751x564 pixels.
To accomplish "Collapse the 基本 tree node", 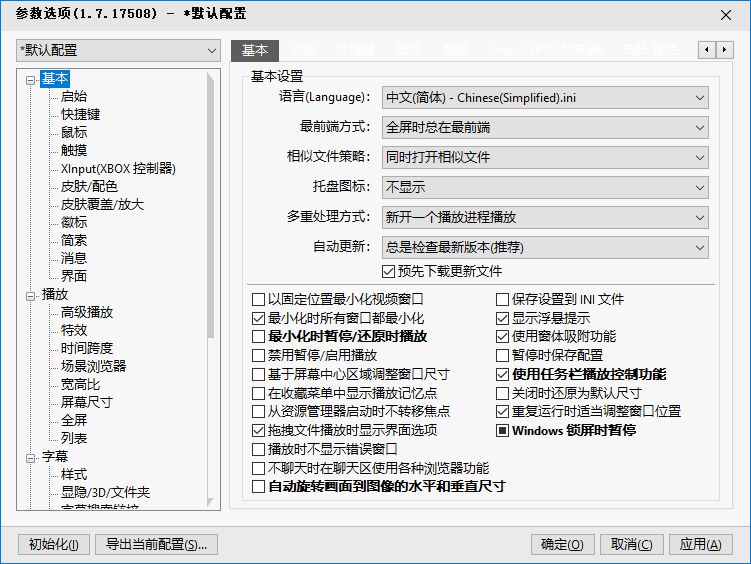I will point(31,80).
